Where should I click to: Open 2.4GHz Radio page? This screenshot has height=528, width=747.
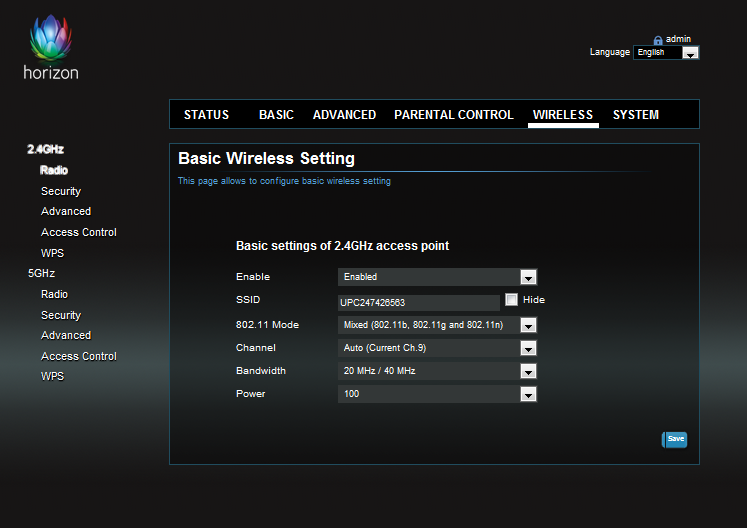[x=54, y=170]
